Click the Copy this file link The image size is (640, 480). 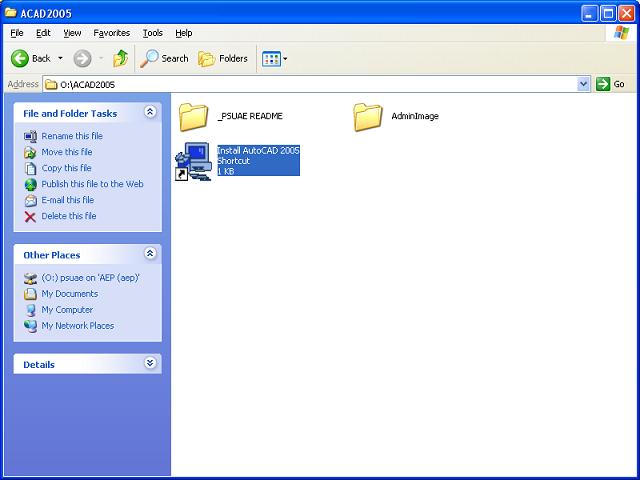[x=67, y=168]
